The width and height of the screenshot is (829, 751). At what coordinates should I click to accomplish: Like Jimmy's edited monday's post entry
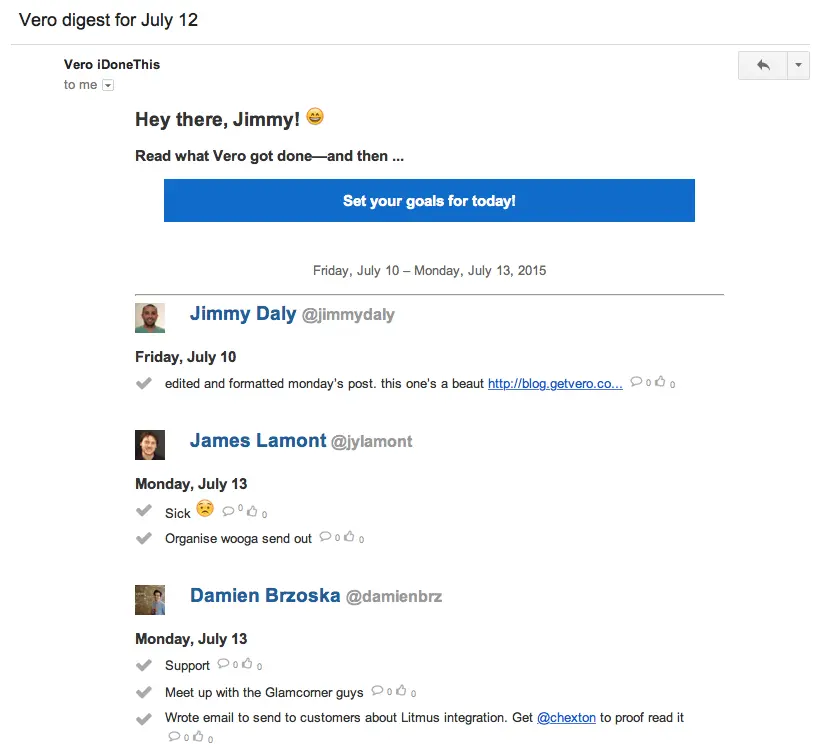click(x=660, y=382)
